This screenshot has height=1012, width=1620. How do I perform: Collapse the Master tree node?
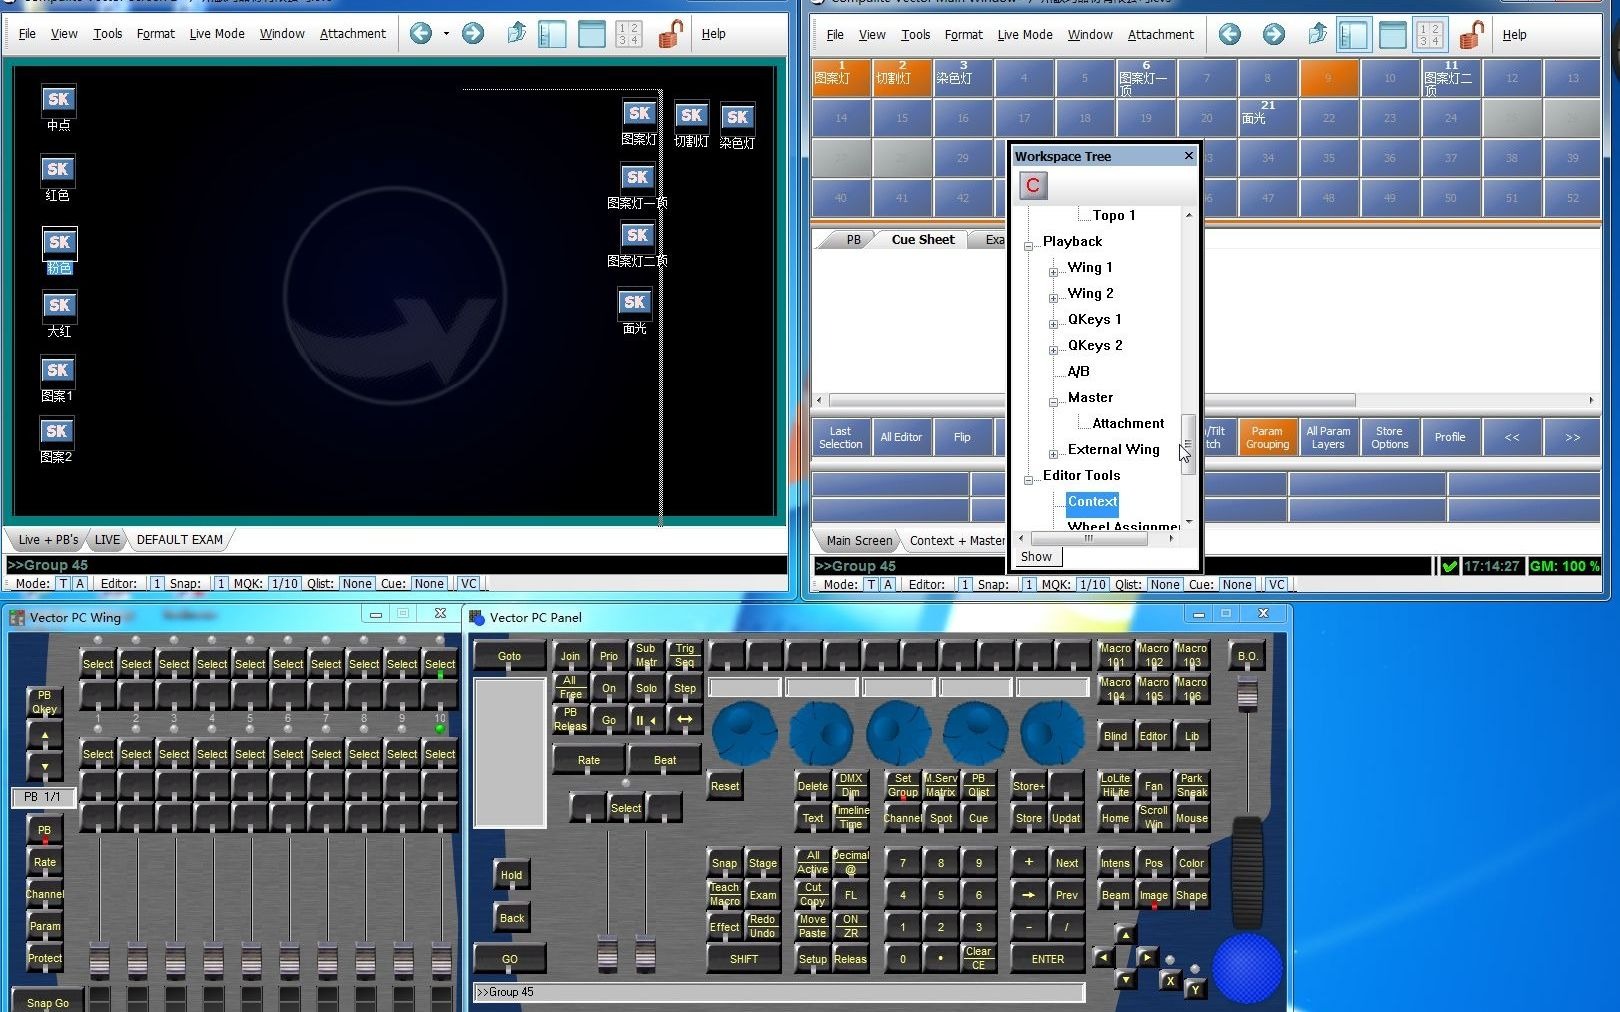(x=1054, y=402)
